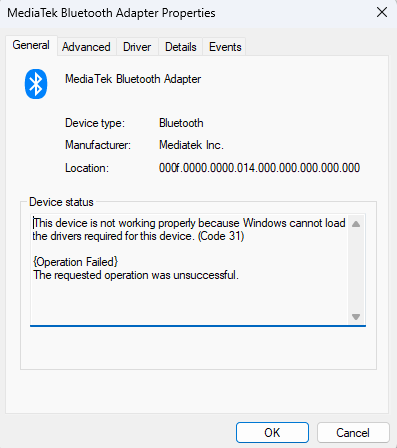Open the Driver tab
This screenshot has width=397, height=448.
click(137, 47)
